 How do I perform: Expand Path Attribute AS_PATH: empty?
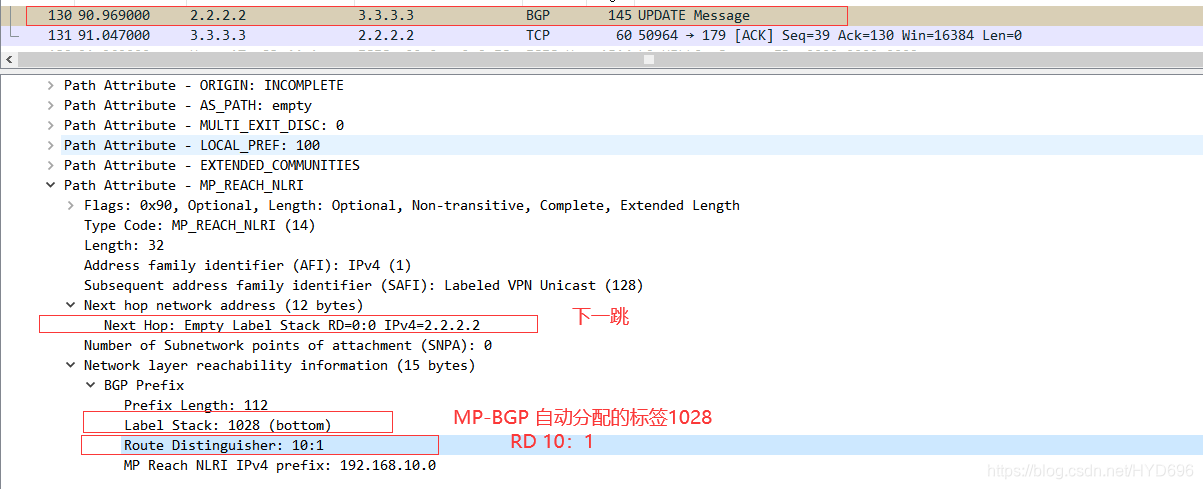50,105
